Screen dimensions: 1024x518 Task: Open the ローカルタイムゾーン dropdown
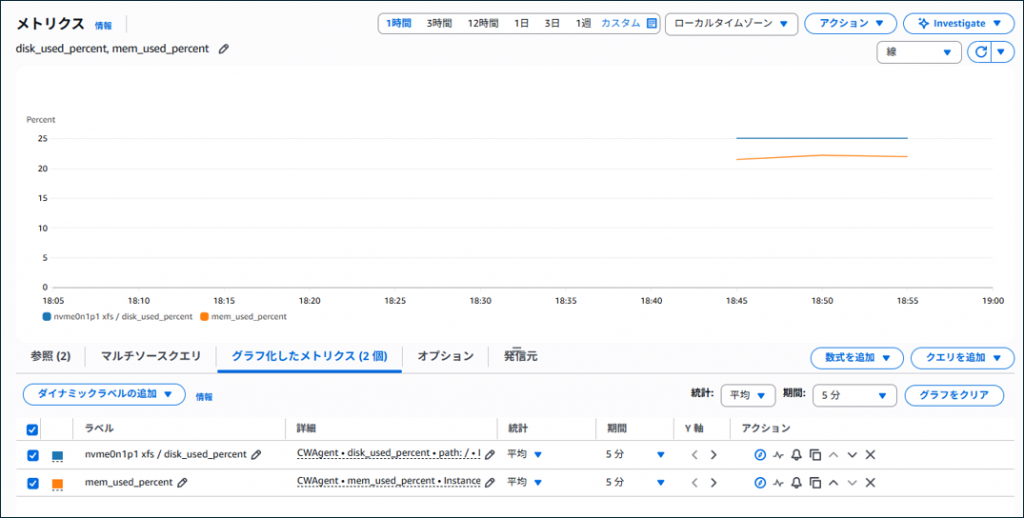(x=730, y=23)
